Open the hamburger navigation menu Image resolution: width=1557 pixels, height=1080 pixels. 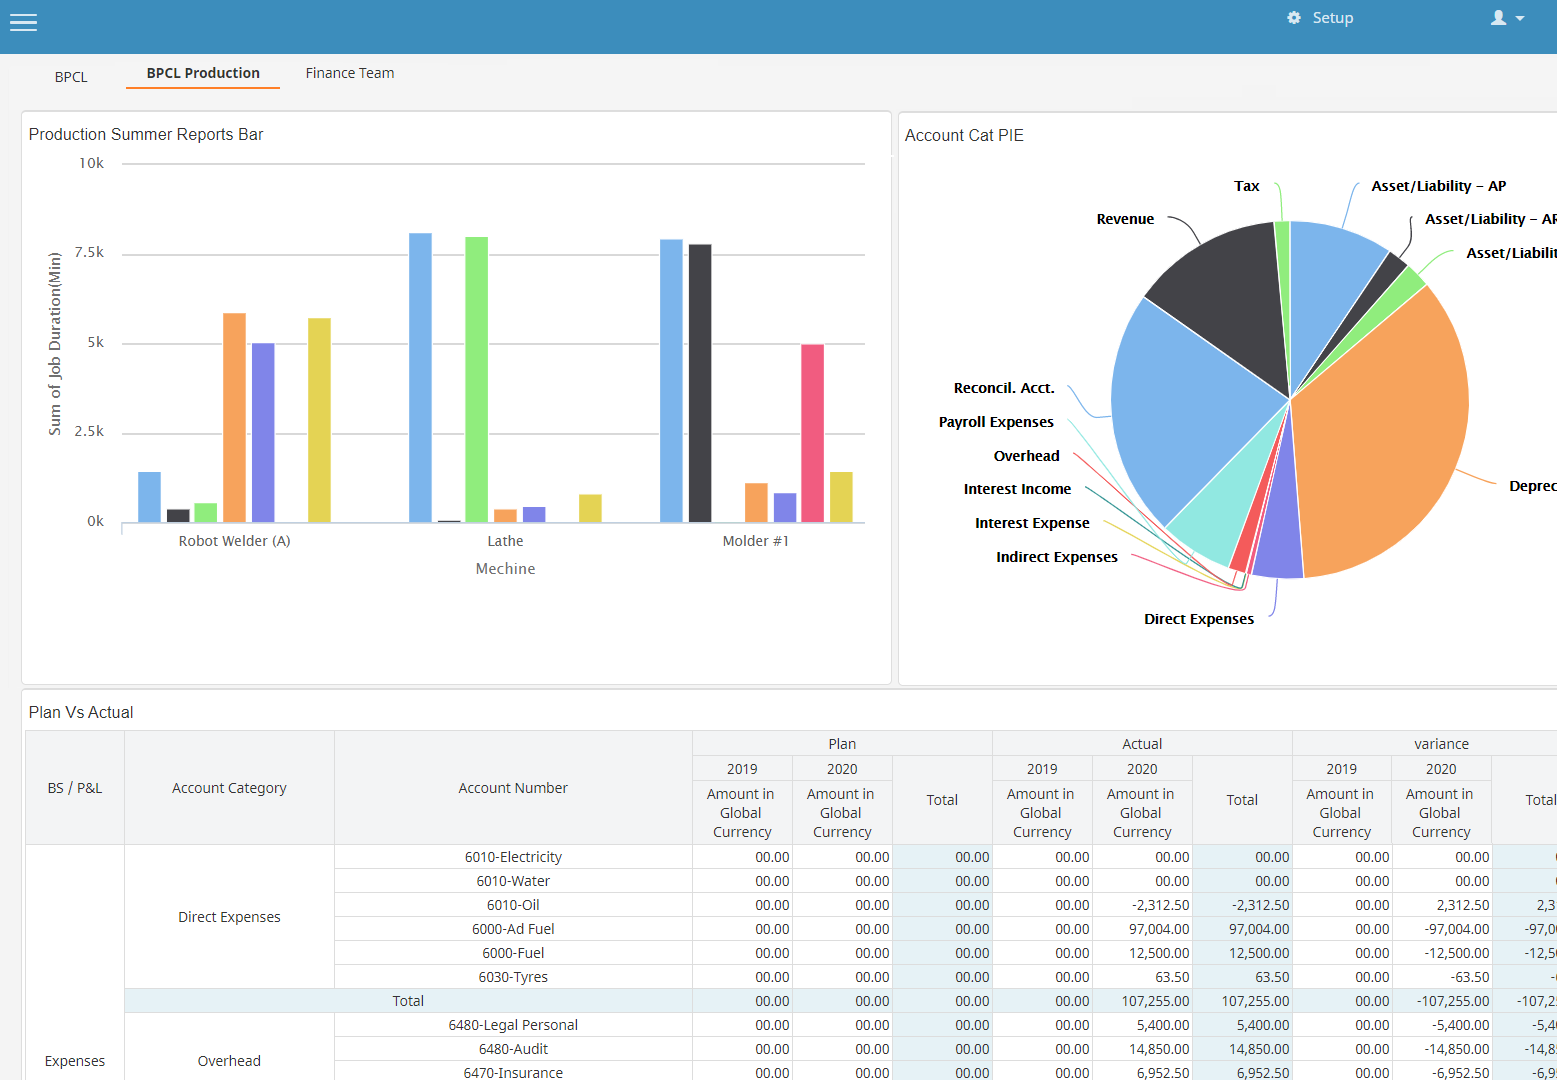coord(23,22)
